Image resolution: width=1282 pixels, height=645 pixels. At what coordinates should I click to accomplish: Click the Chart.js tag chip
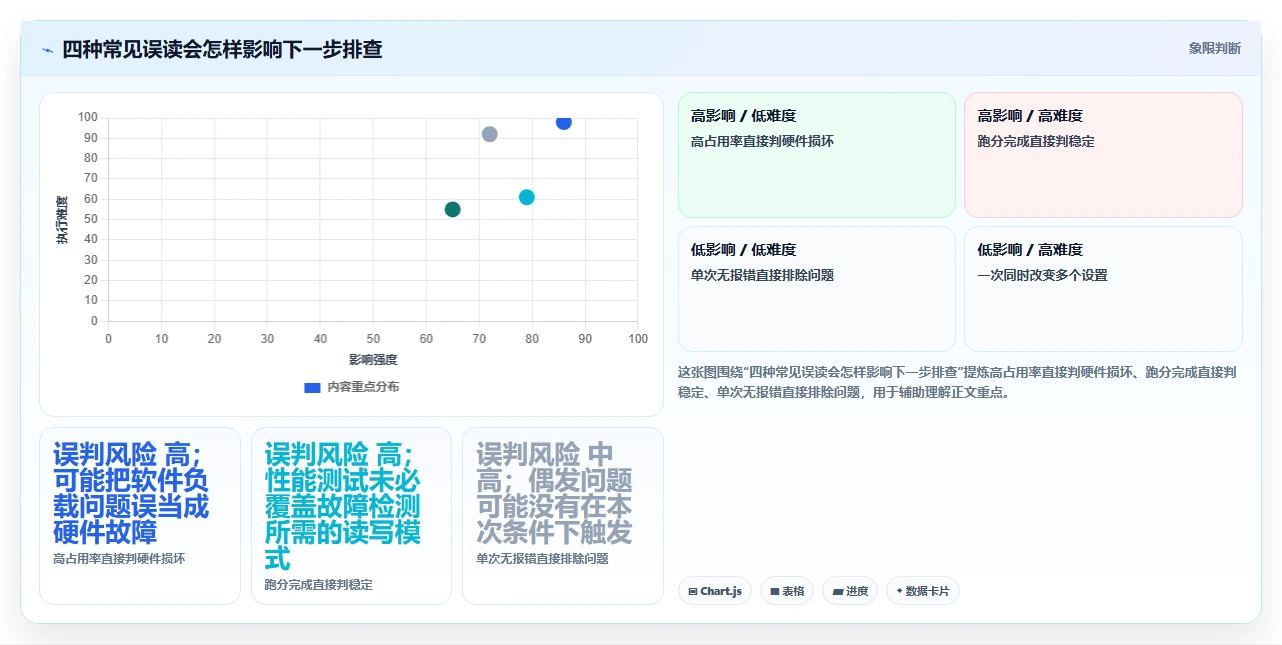coord(715,591)
